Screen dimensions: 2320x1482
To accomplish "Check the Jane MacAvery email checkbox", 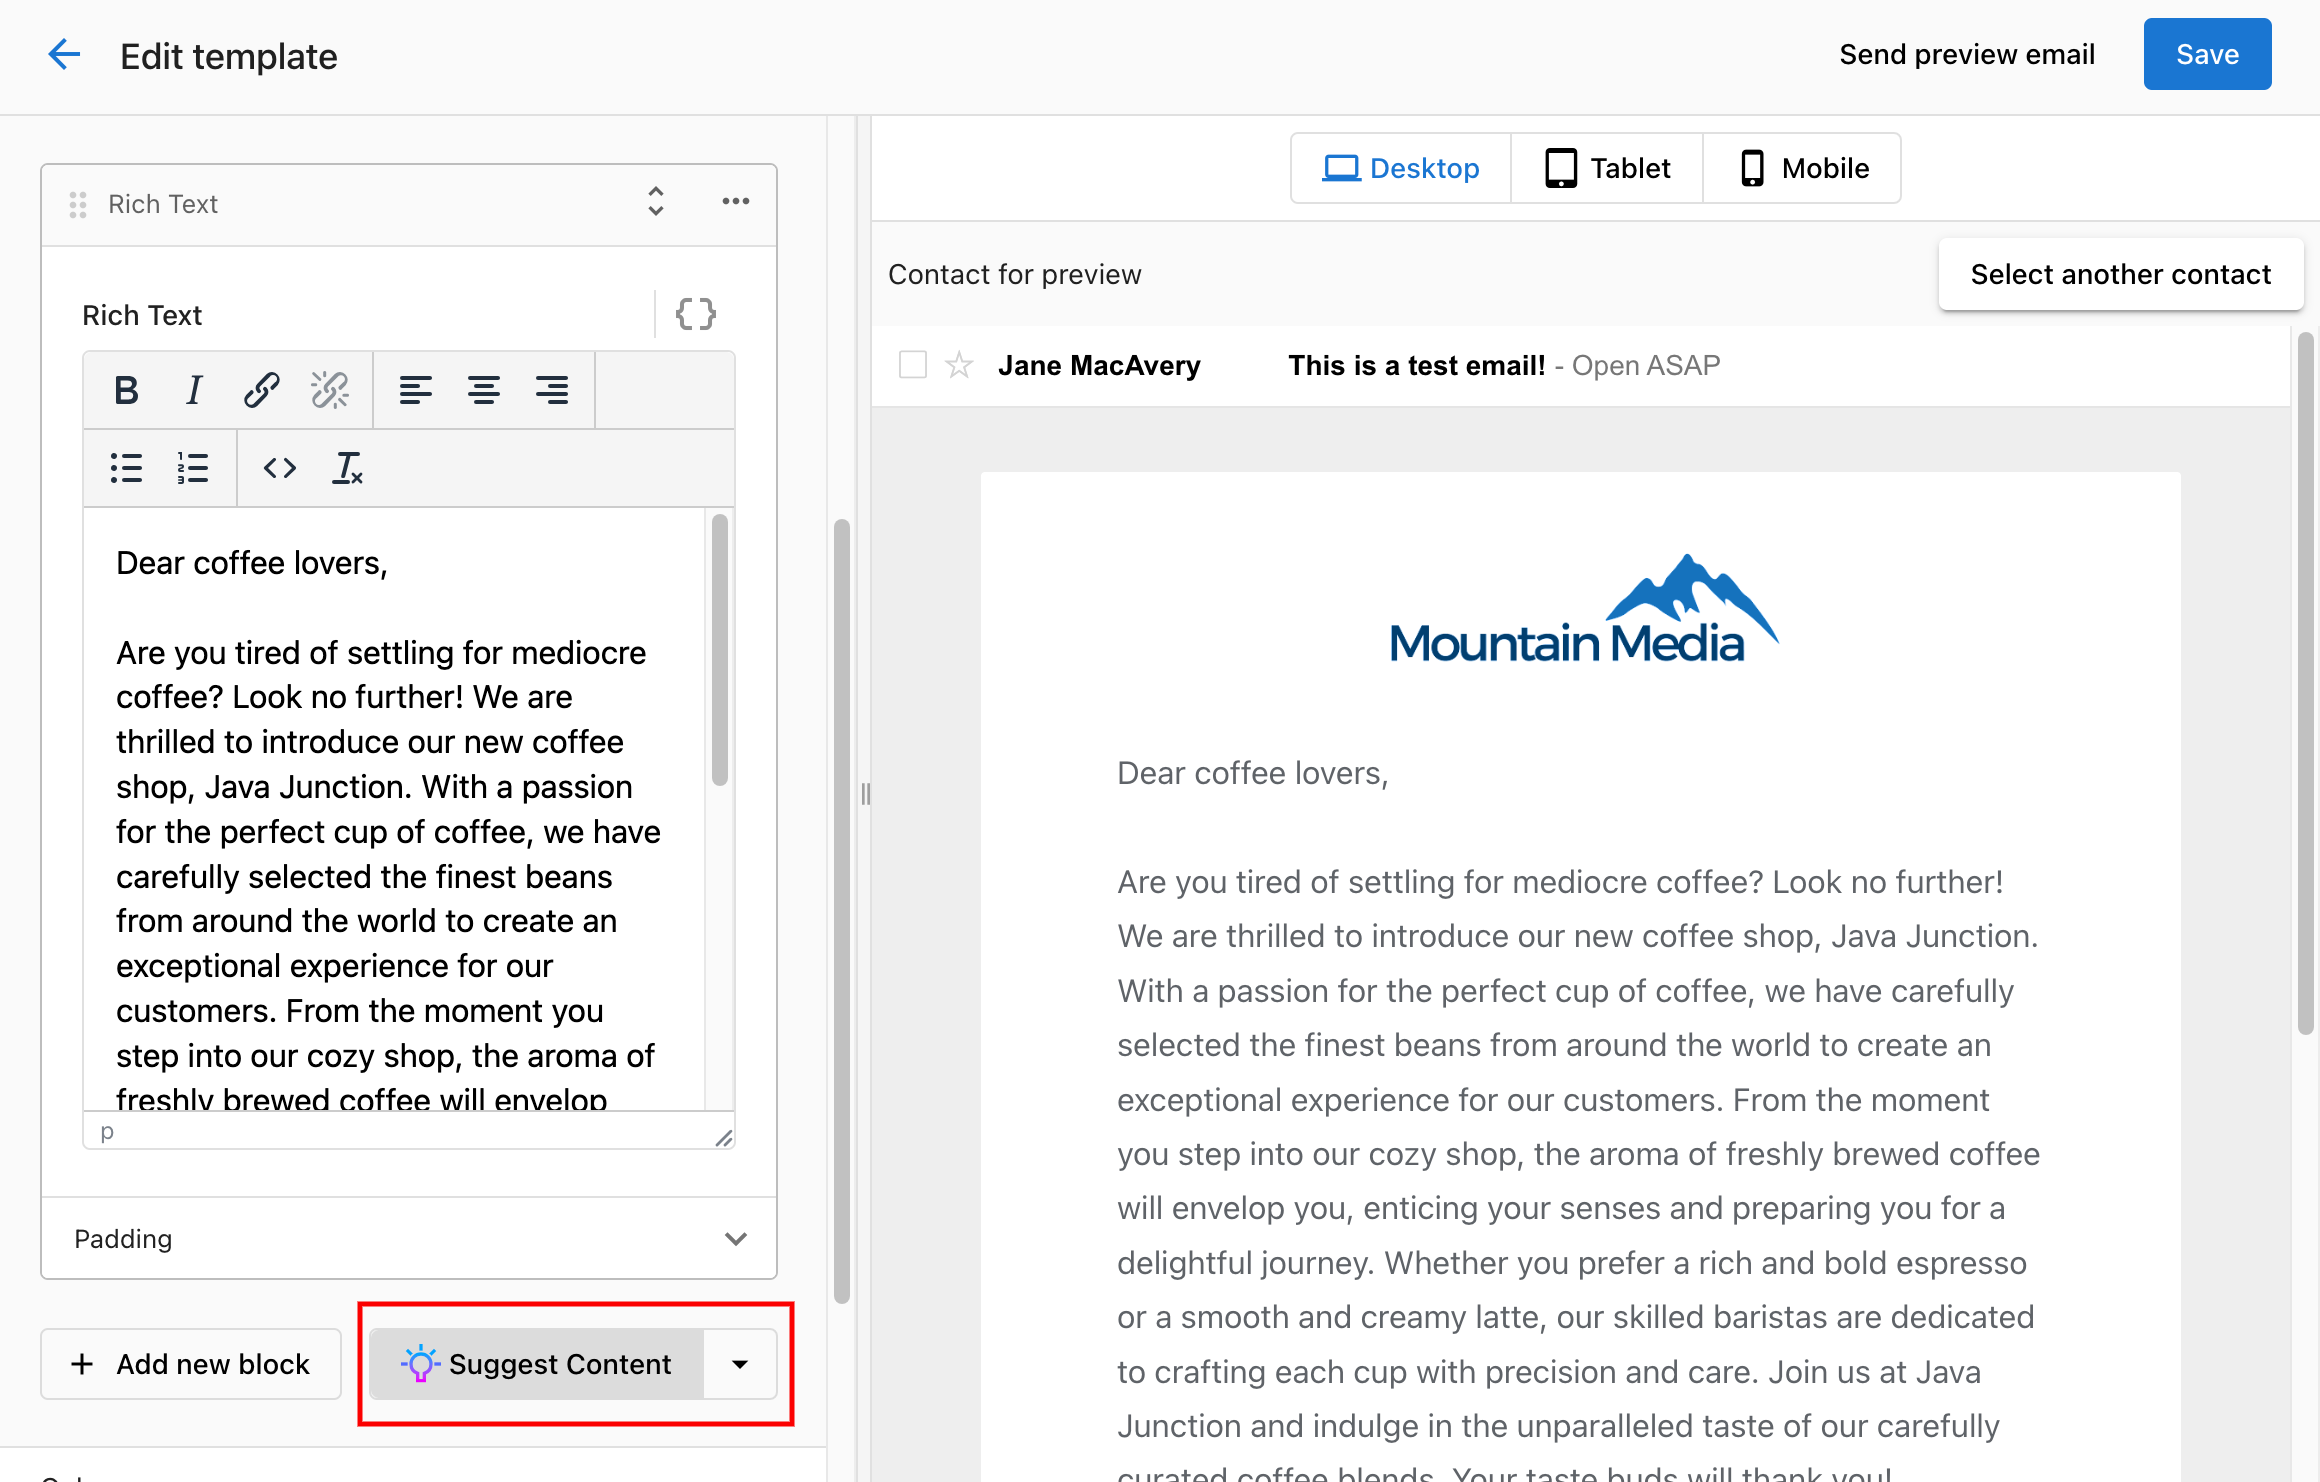I will tap(913, 365).
